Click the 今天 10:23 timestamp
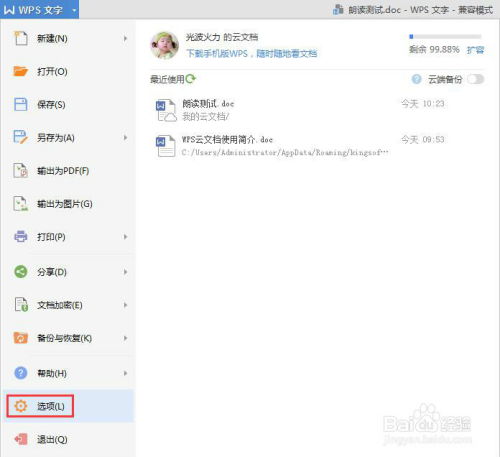The image size is (500, 457). point(423,104)
